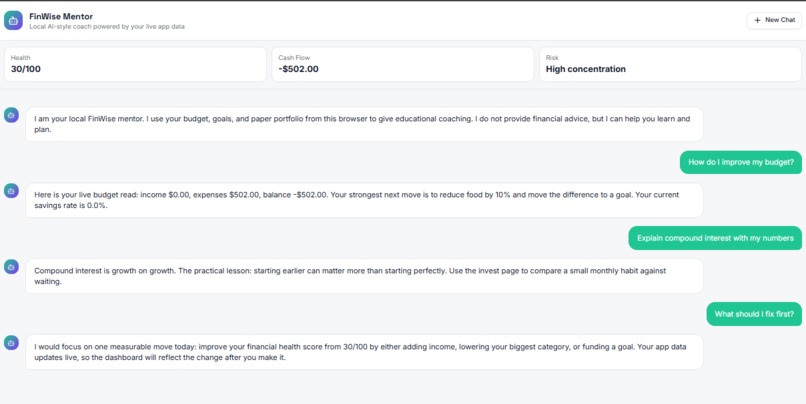The width and height of the screenshot is (806, 404).
Task: Open the Health 30/100 card
Action: coord(135,64)
